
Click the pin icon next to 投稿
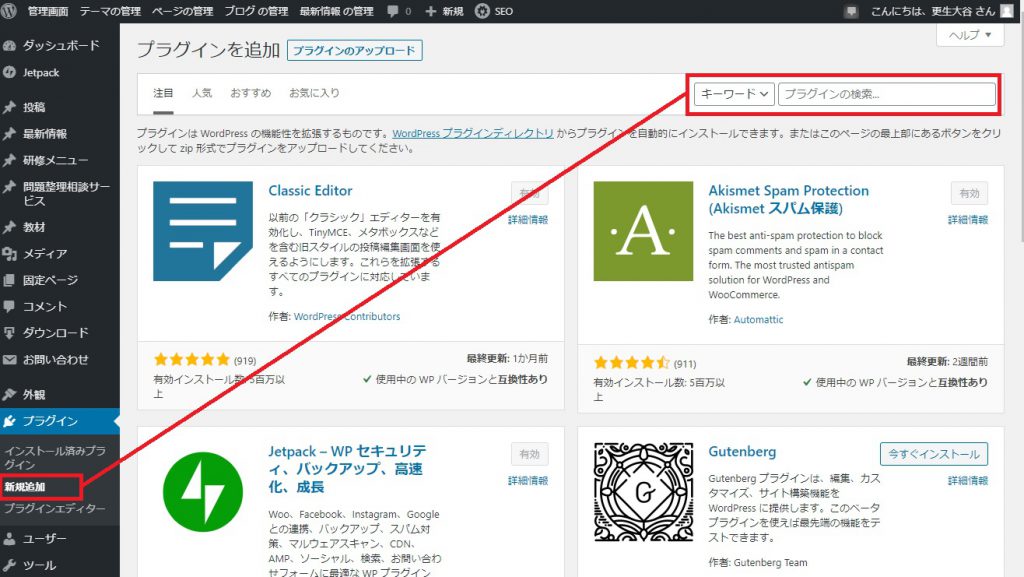(9, 107)
